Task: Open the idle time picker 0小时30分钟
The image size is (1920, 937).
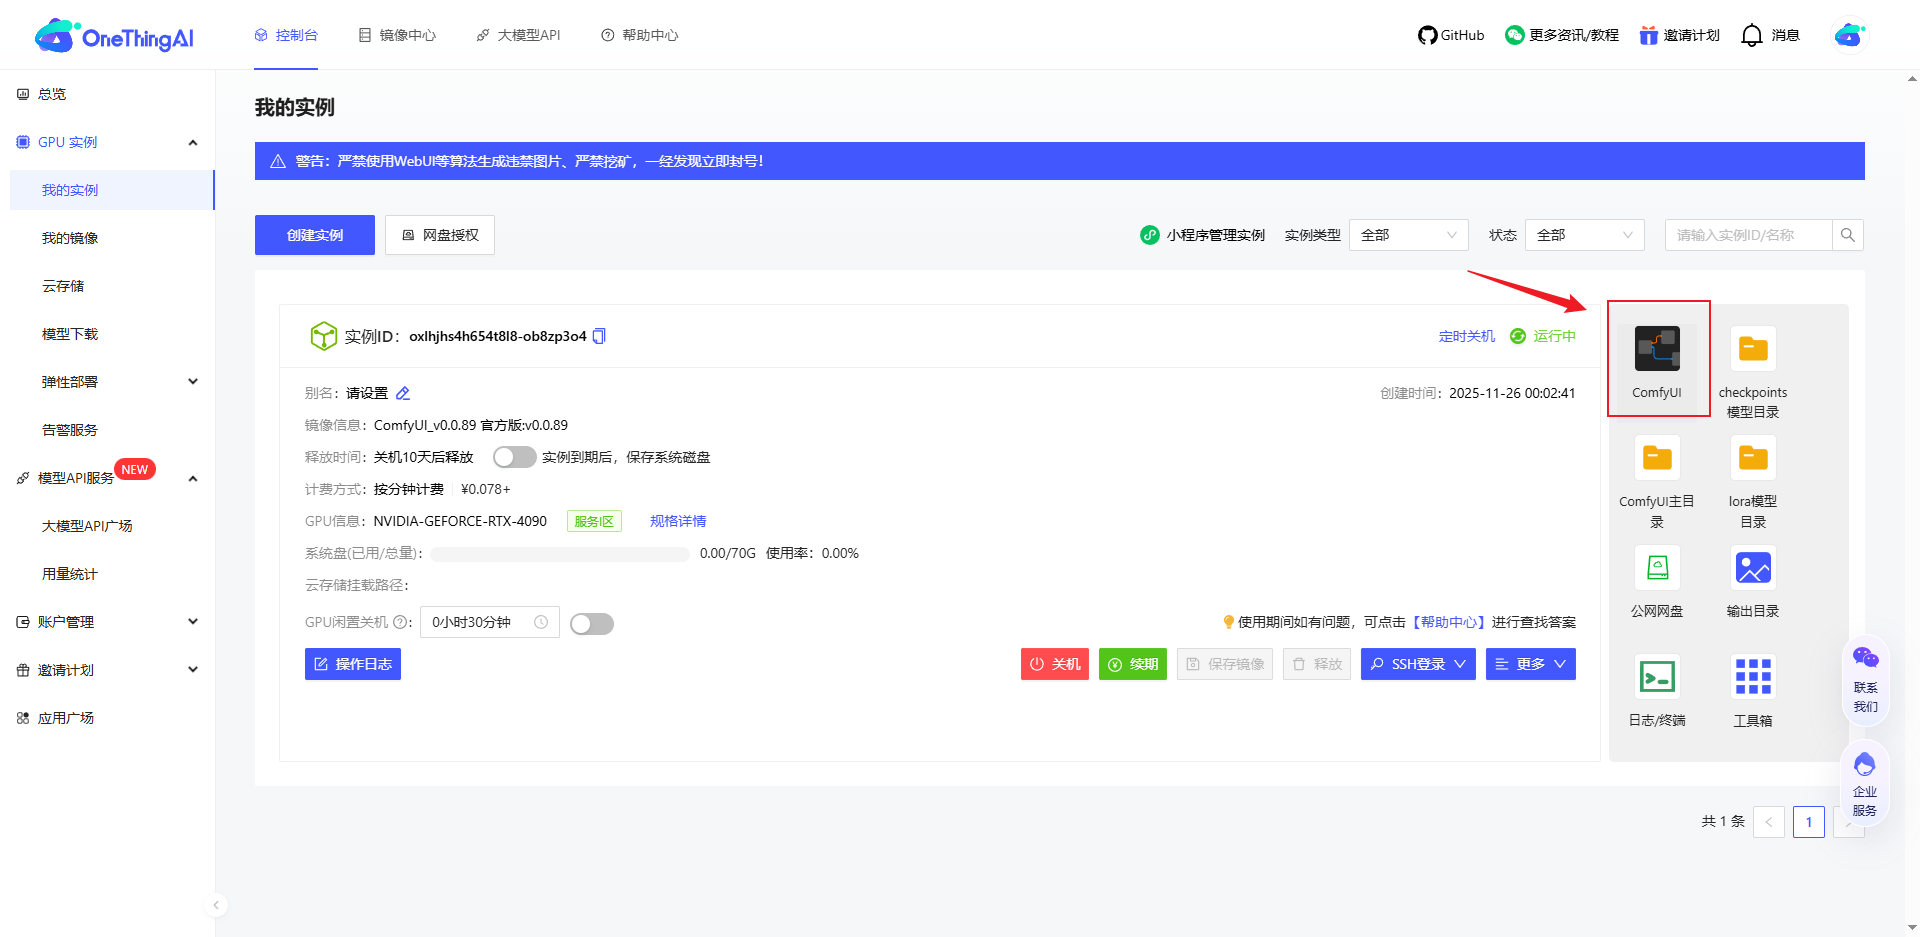Action: coord(489,622)
